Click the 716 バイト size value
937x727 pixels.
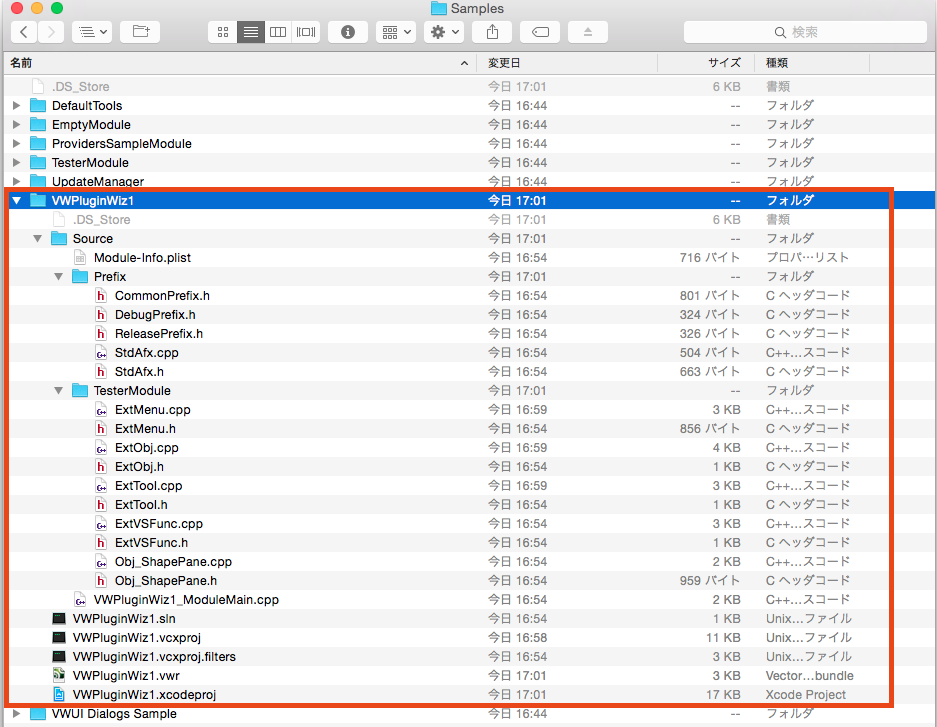click(710, 257)
